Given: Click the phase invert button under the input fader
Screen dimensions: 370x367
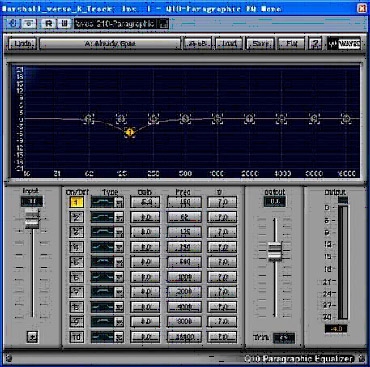Looking at the screenshot, I should click(x=32, y=336).
